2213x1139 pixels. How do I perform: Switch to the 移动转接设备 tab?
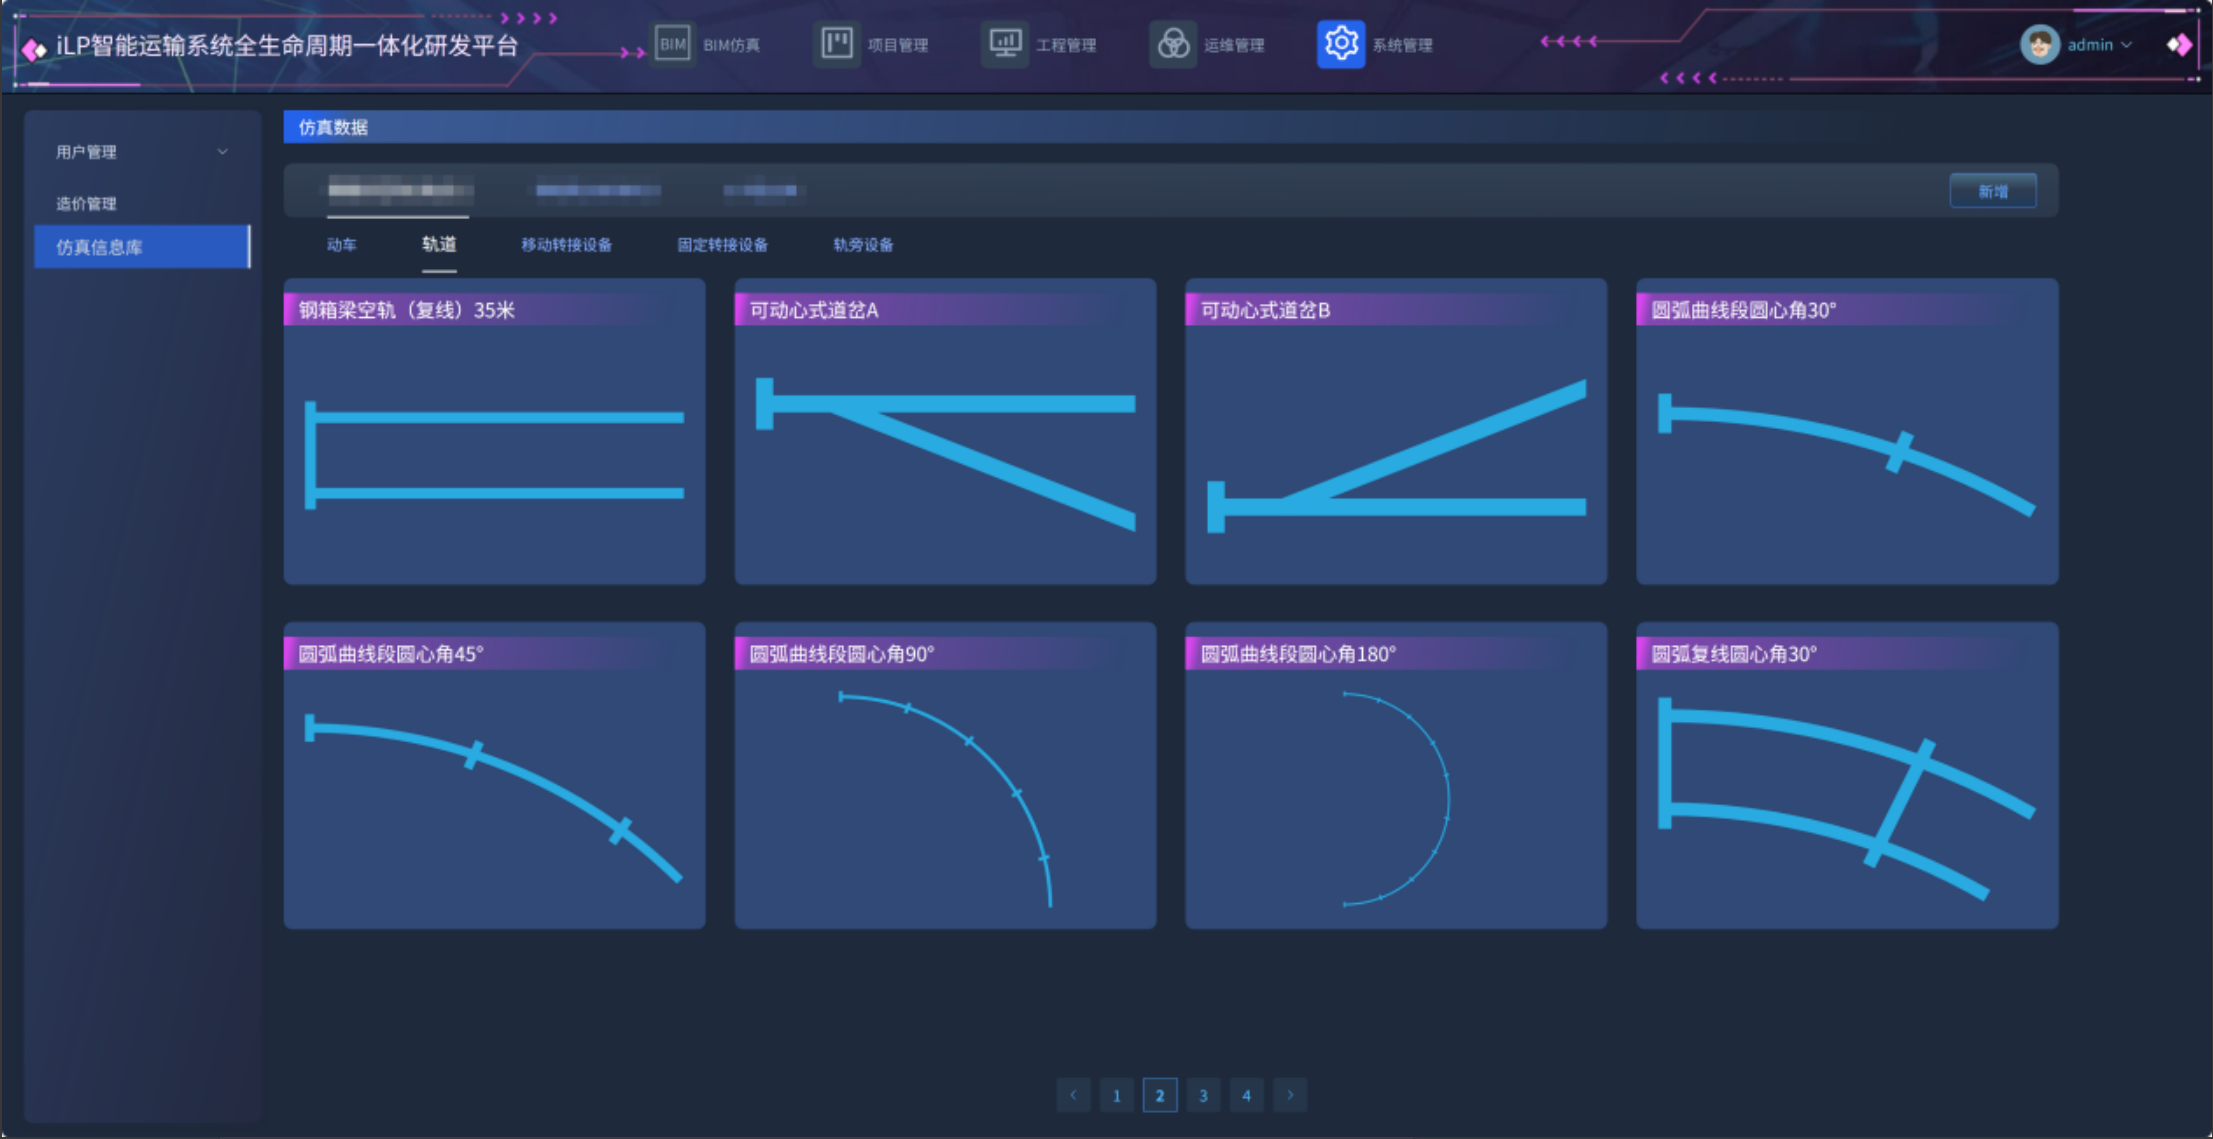click(566, 245)
